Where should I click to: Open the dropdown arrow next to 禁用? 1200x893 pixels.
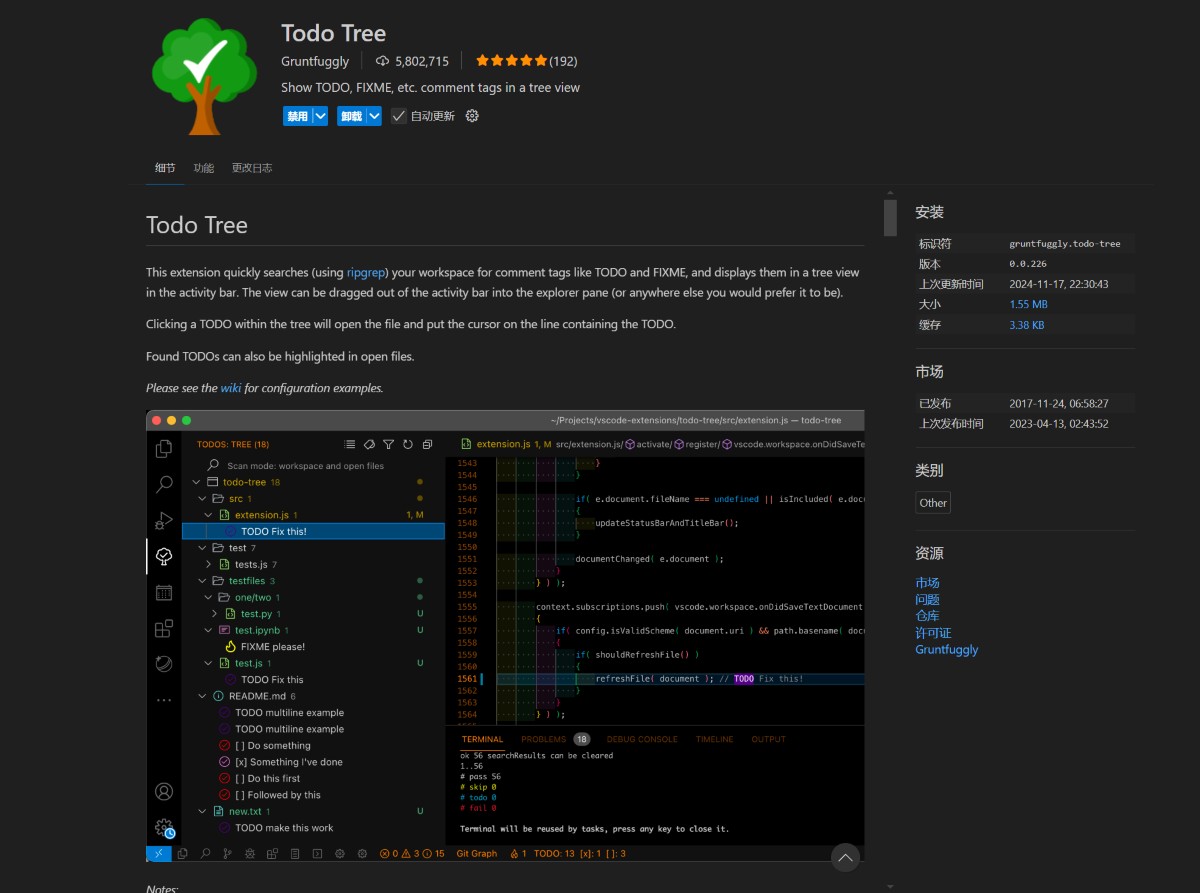[x=321, y=116]
